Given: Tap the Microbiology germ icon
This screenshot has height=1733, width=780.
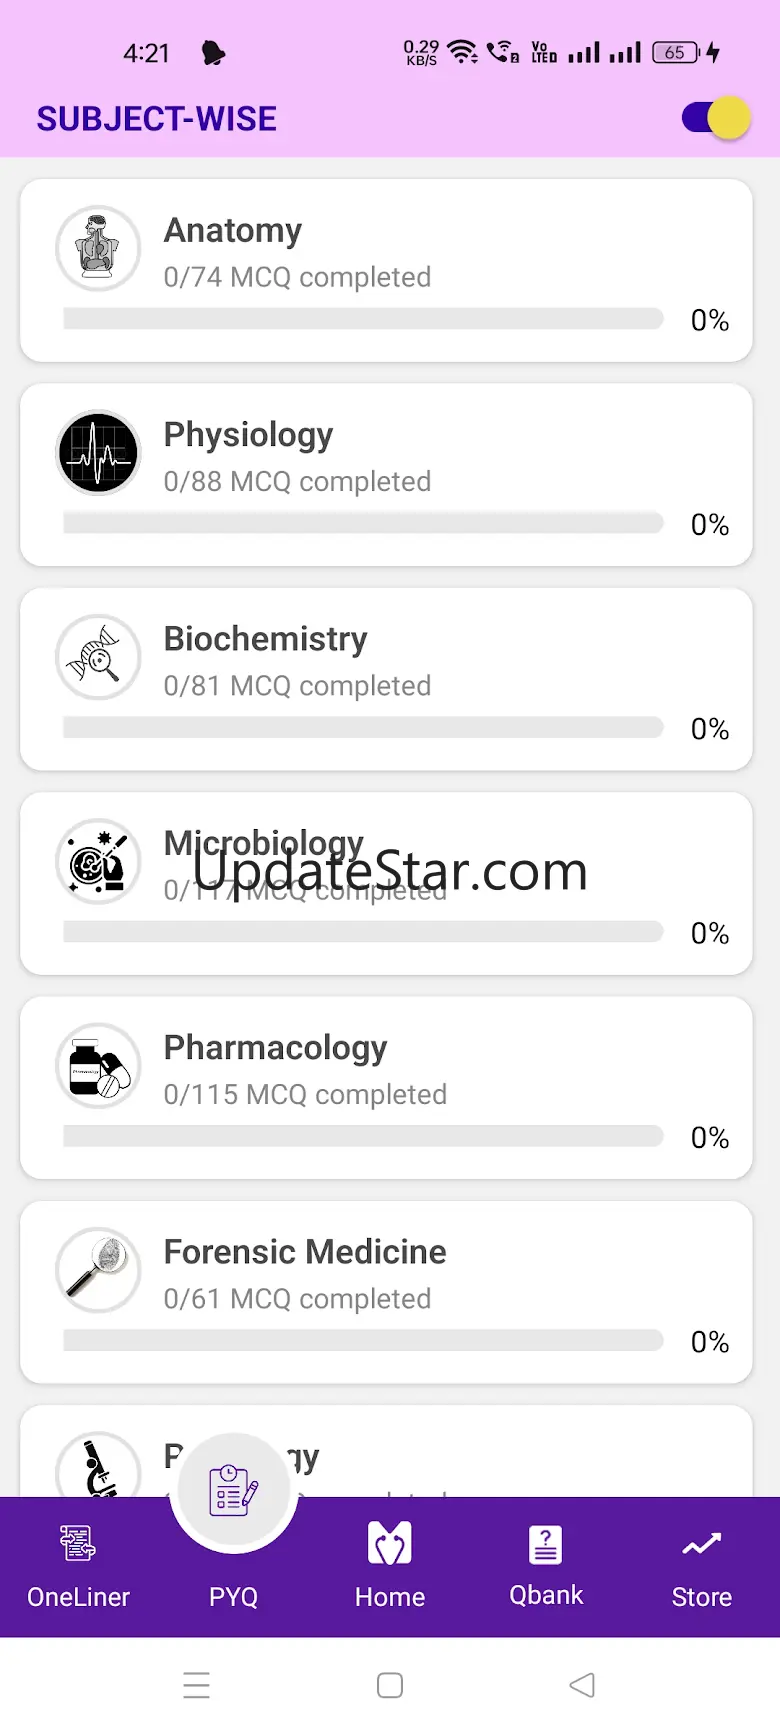Looking at the screenshot, I should (98, 862).
